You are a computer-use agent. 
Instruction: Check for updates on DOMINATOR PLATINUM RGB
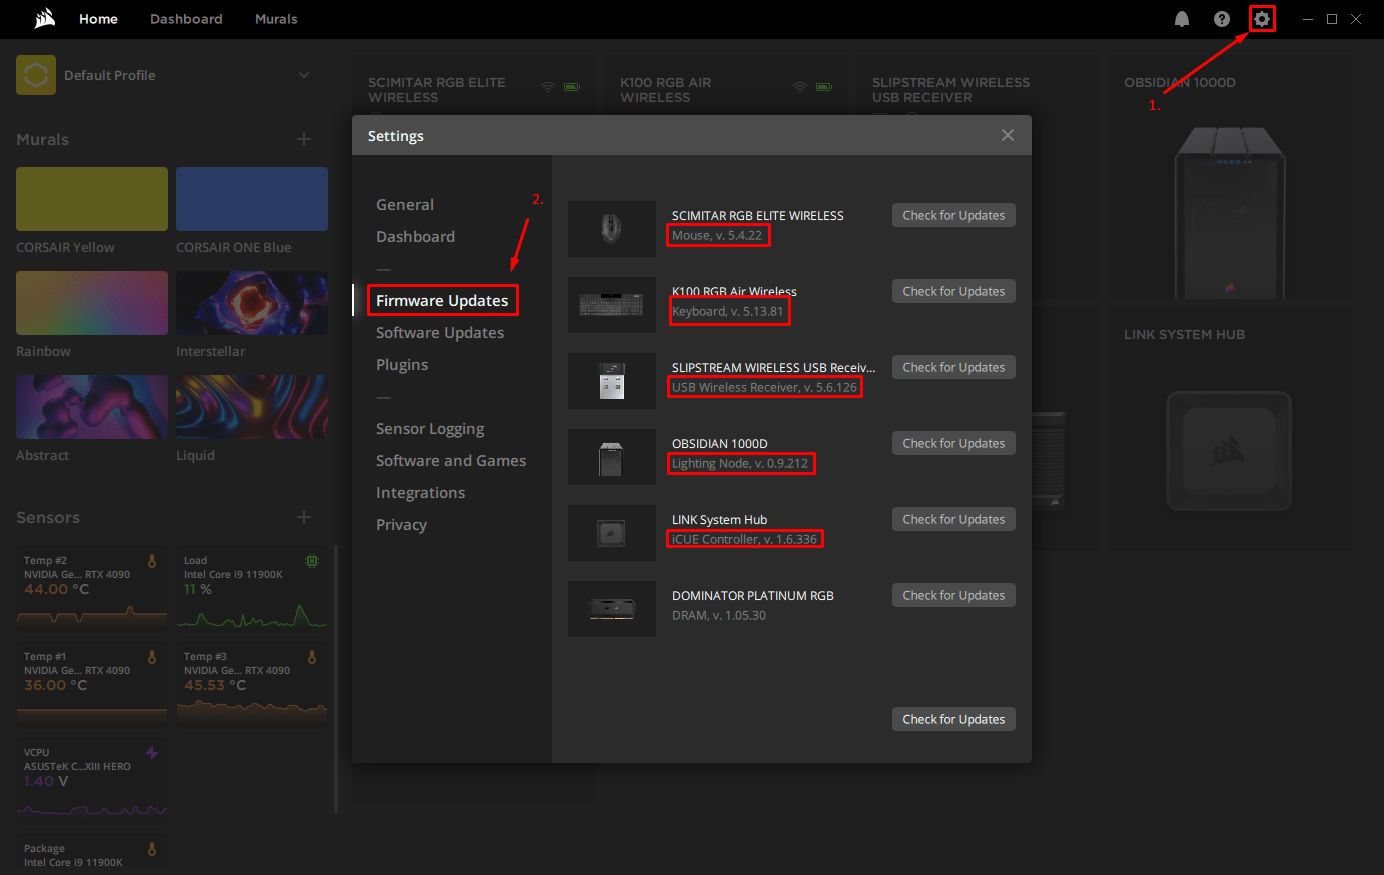coord(953,594)
